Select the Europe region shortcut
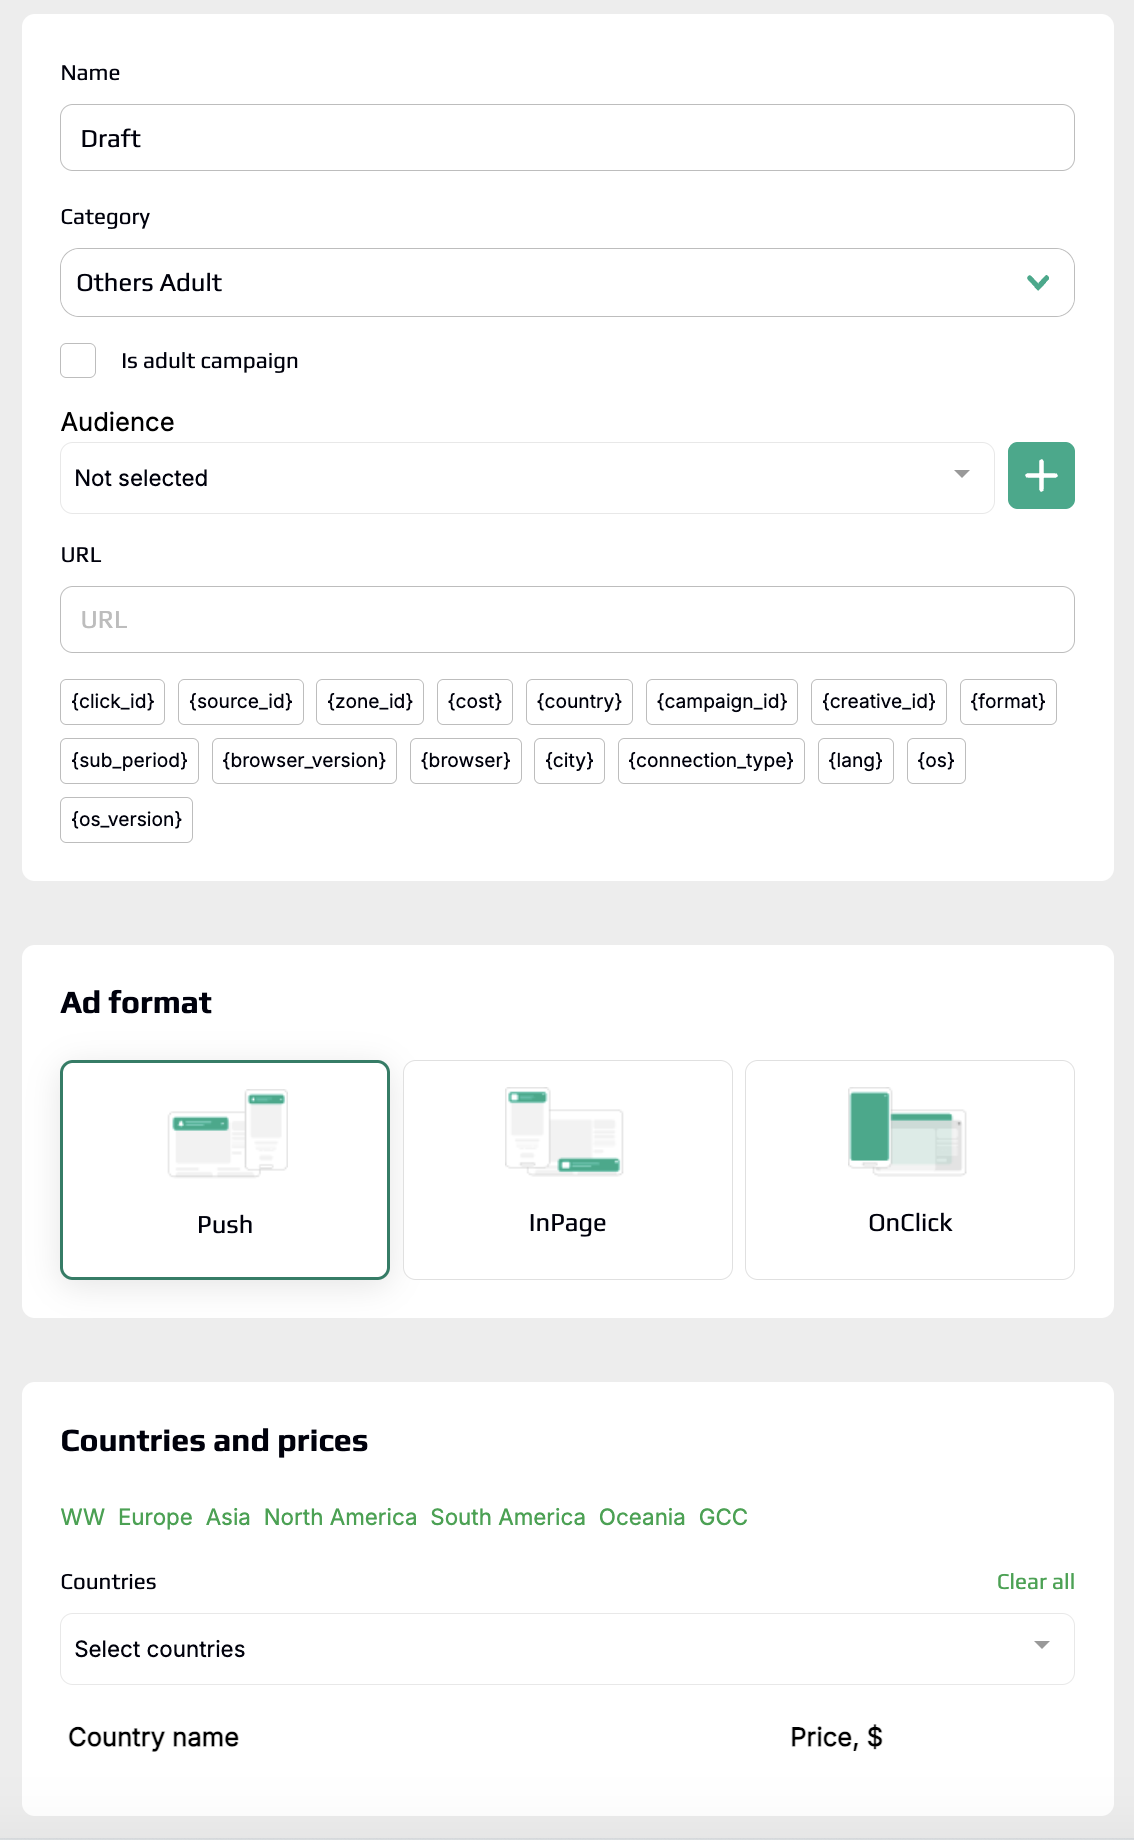The height and width of the screenshot is (1840, 1134). pyautogui.click(x=155, y=1517)
